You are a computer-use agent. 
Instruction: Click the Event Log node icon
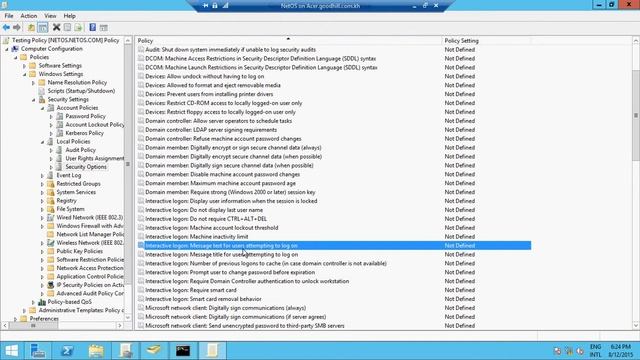pyautogui.click(x=51, y=175)
